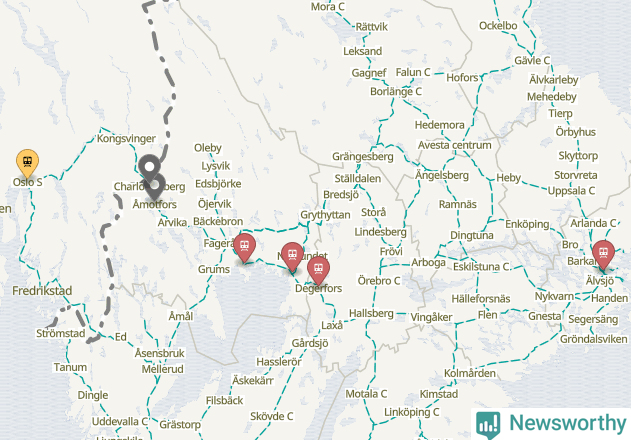Click the Gävle C station label
631x440 pixels.
532,60
